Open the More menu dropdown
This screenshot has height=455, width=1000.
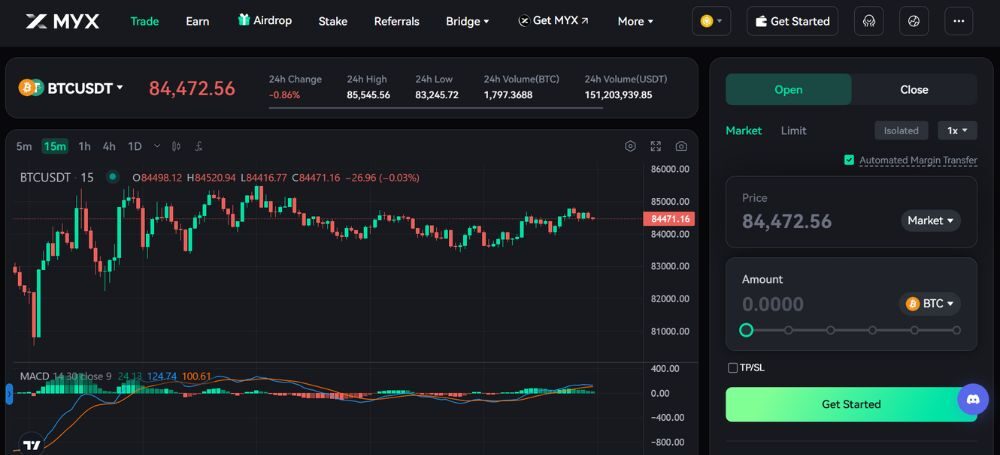point(635,21)
